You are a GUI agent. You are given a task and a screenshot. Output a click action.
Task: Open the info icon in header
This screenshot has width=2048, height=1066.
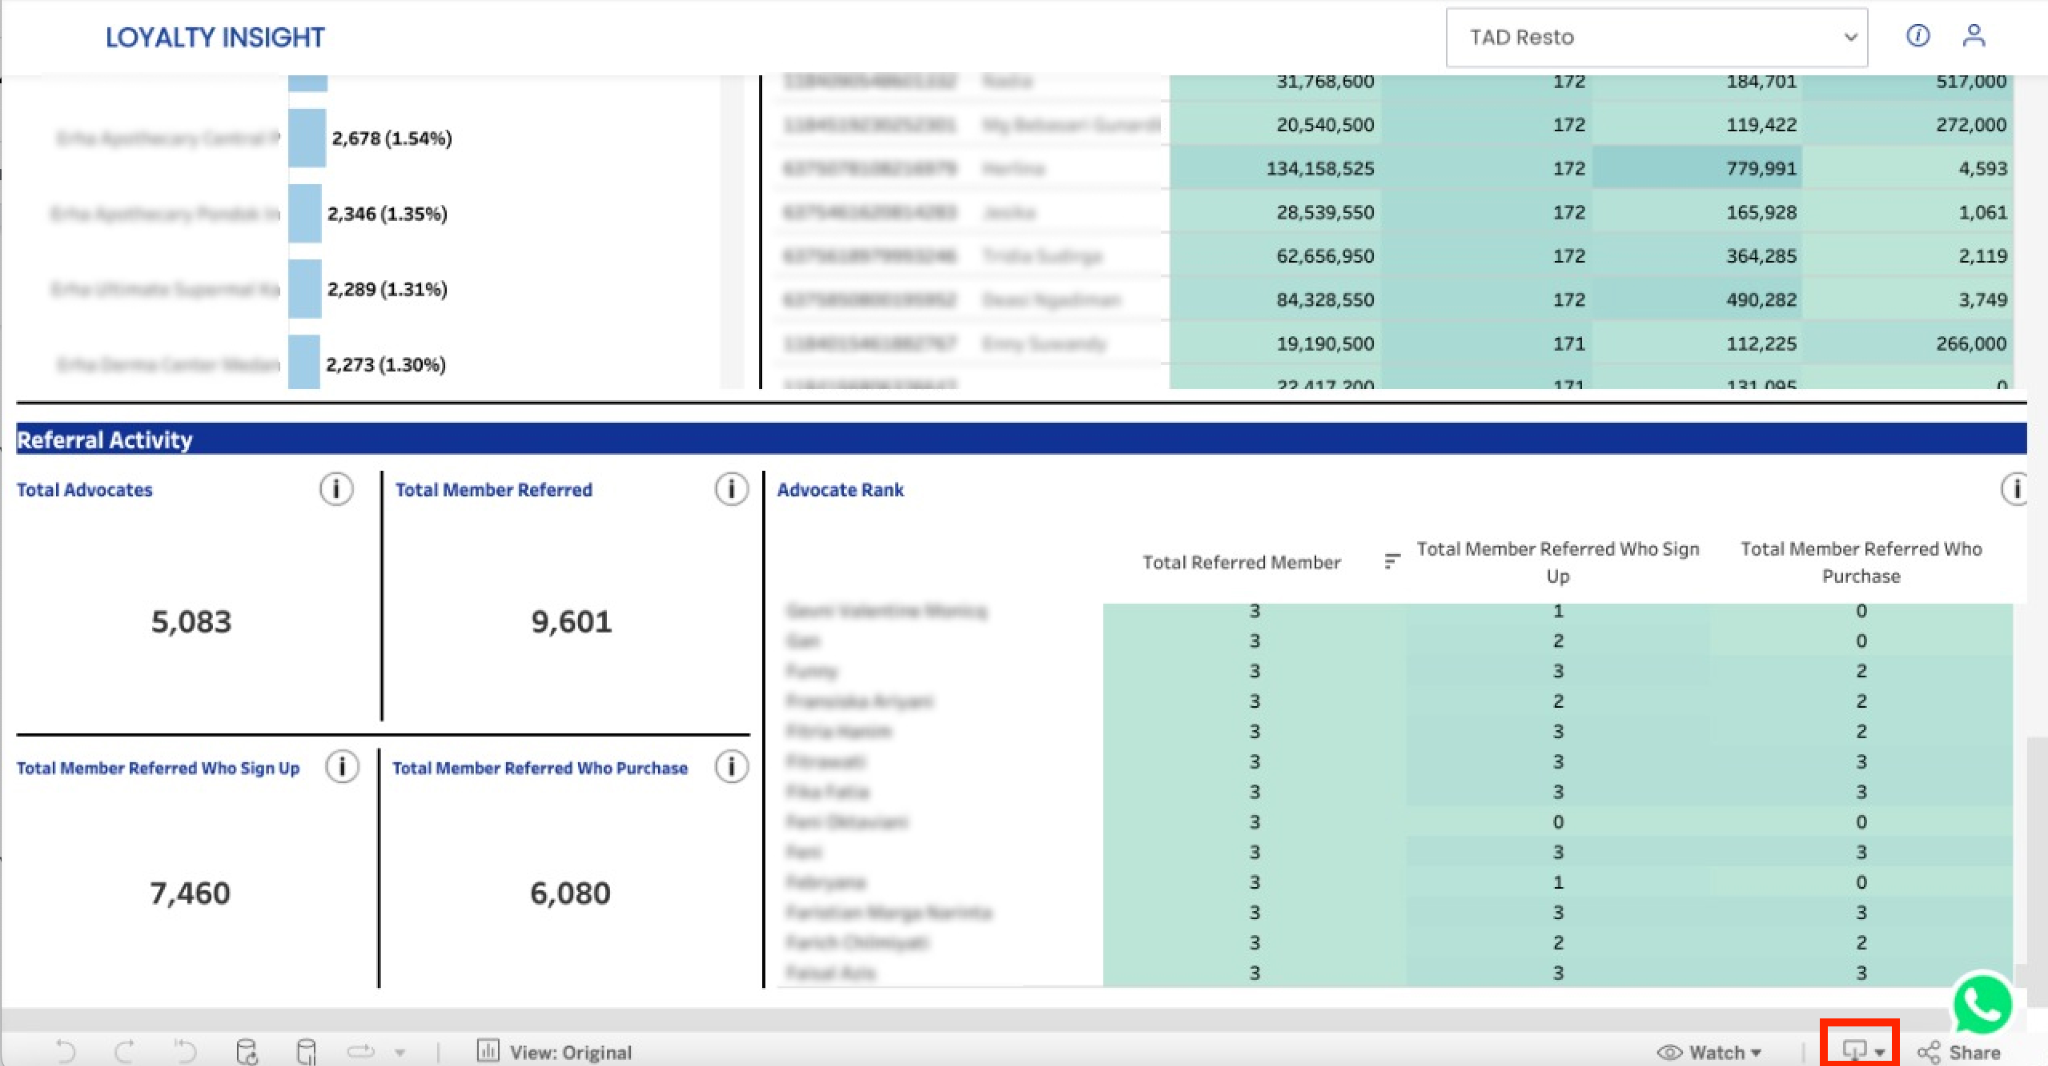click(1917, 36)
